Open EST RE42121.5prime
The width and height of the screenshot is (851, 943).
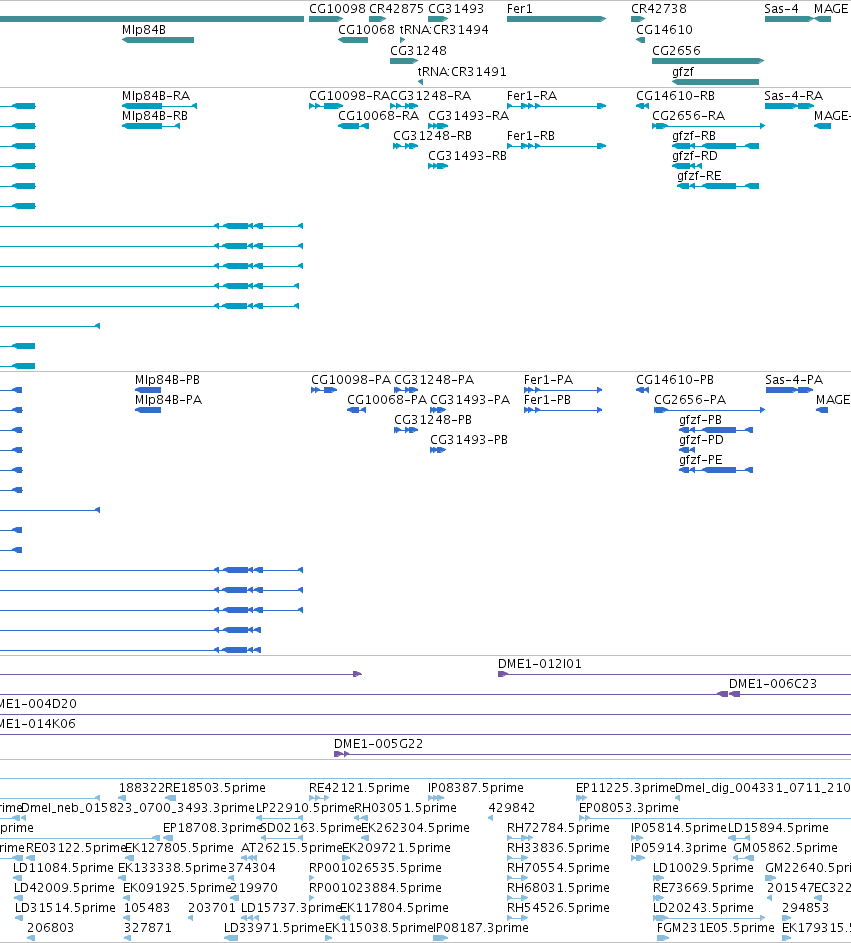pyautogui.click(x=319, y=798)
